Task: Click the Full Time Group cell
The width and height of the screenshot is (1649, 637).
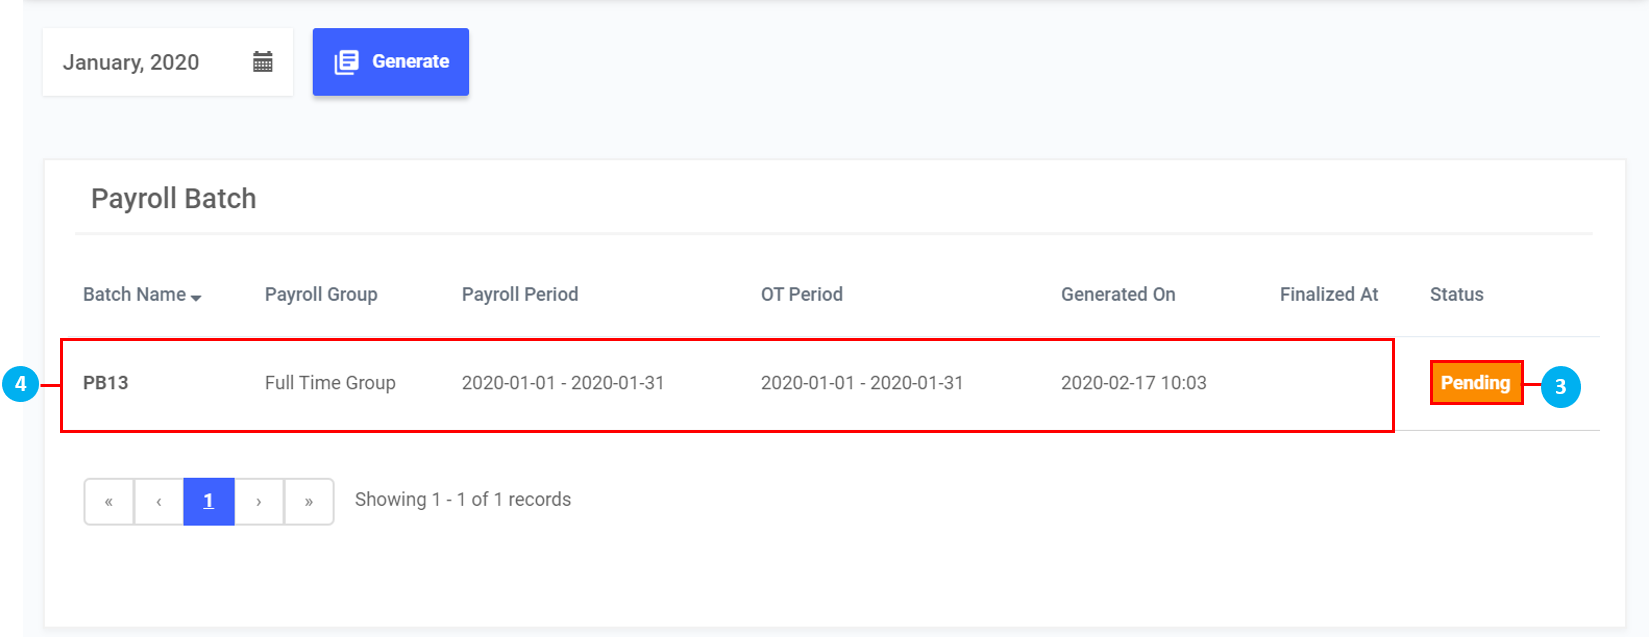Action: pyautogui.click(x=330, y=383)
